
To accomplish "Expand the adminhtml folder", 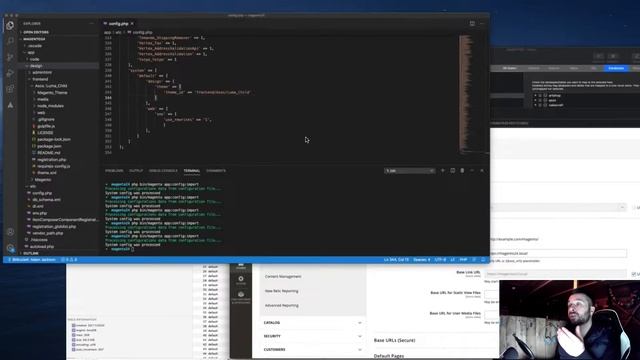I will tap(42, 72).
